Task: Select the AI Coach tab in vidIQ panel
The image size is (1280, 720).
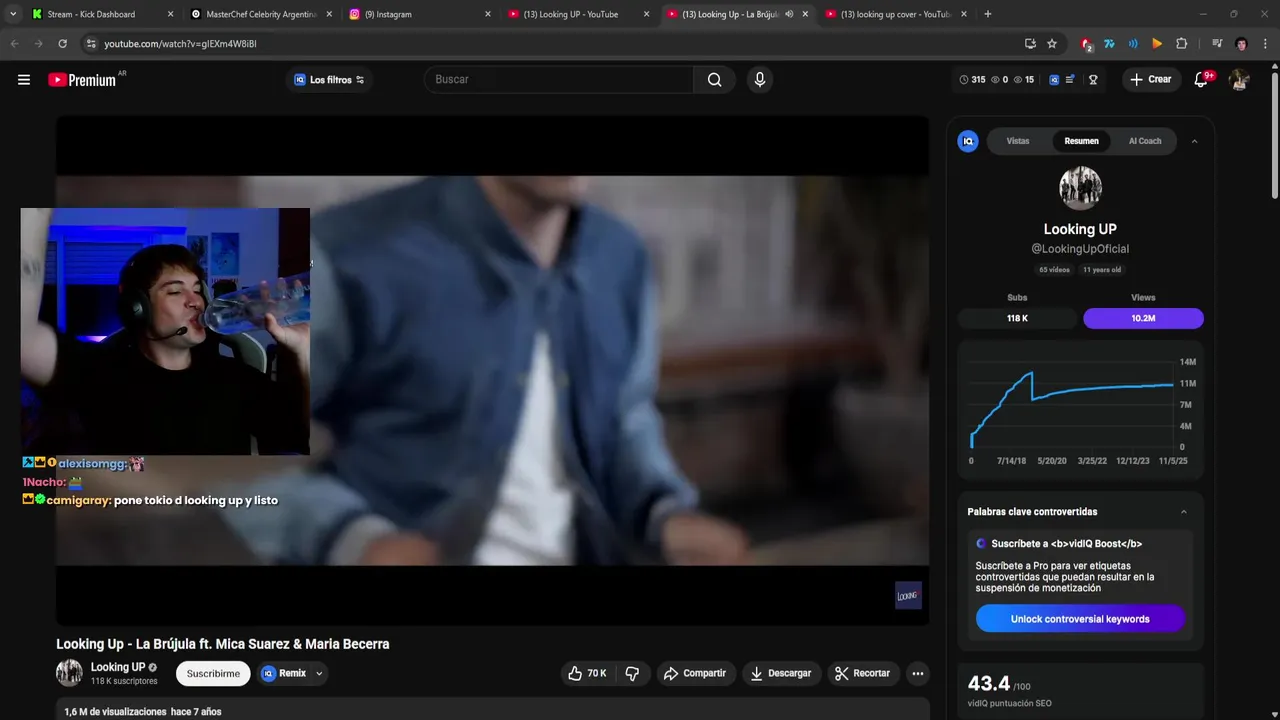Action: 1145,141
